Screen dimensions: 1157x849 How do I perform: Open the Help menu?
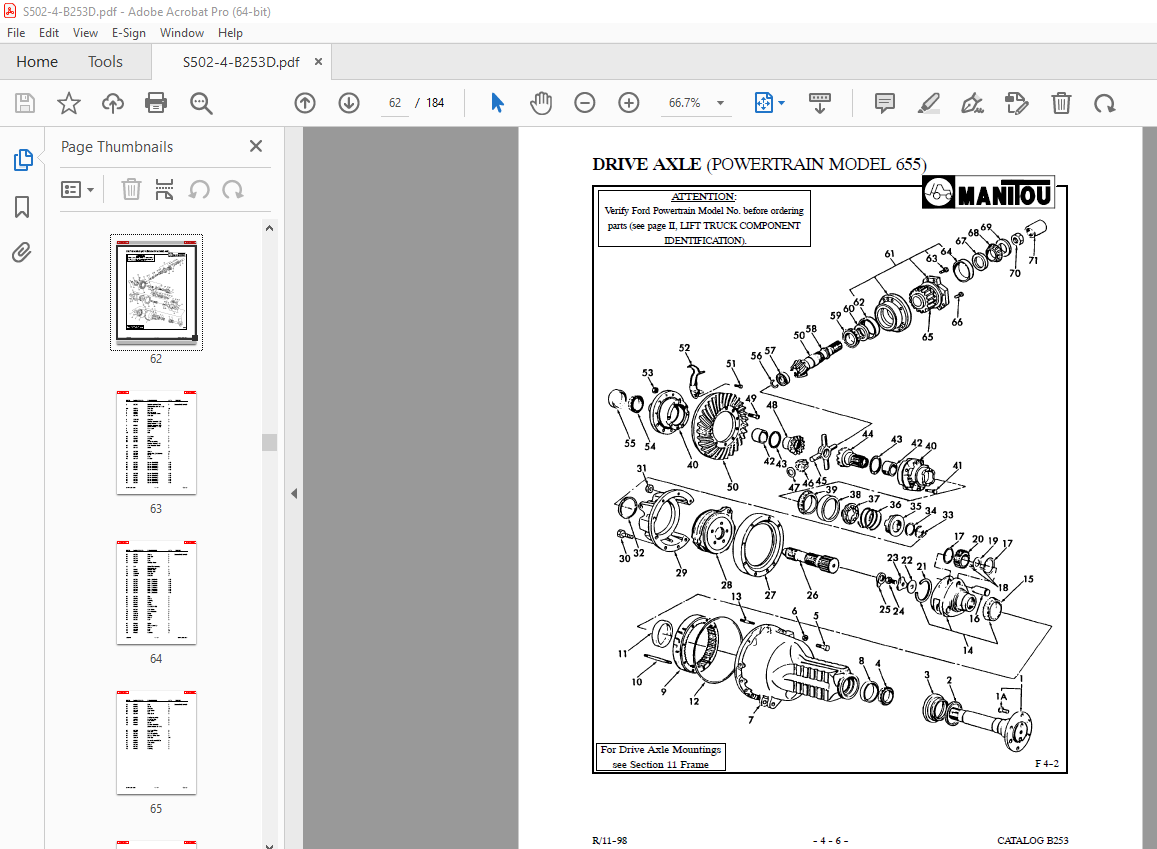230,32
